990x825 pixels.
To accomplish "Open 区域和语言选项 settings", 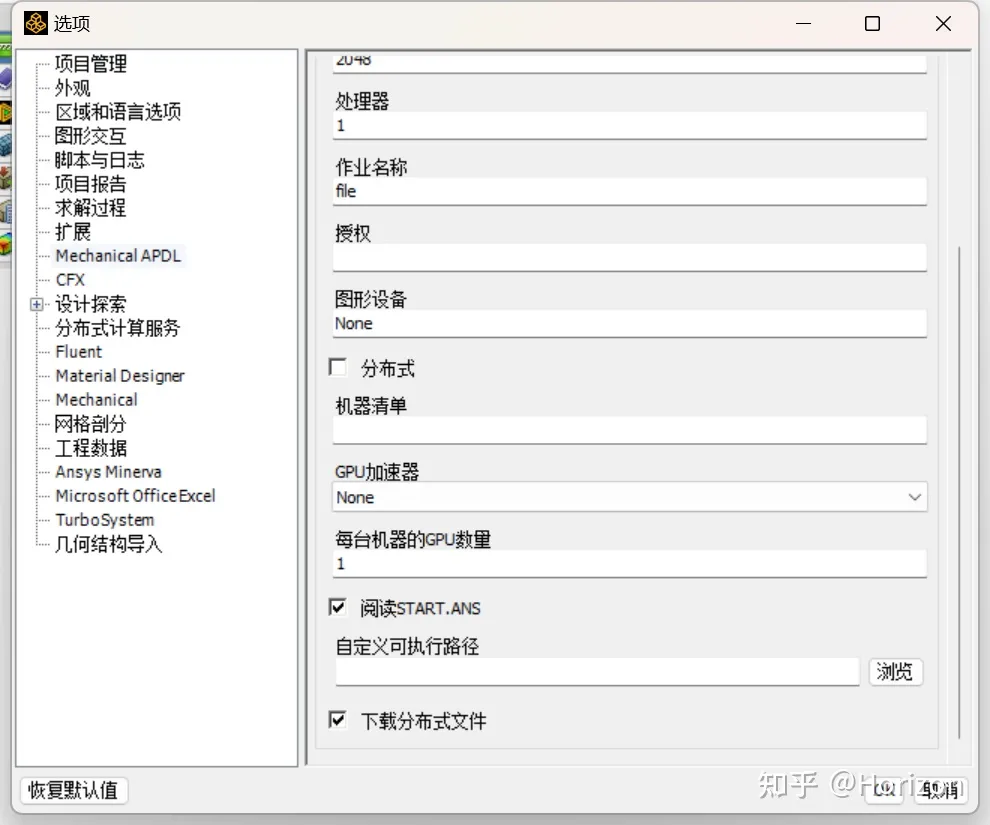I will (118, 112).
